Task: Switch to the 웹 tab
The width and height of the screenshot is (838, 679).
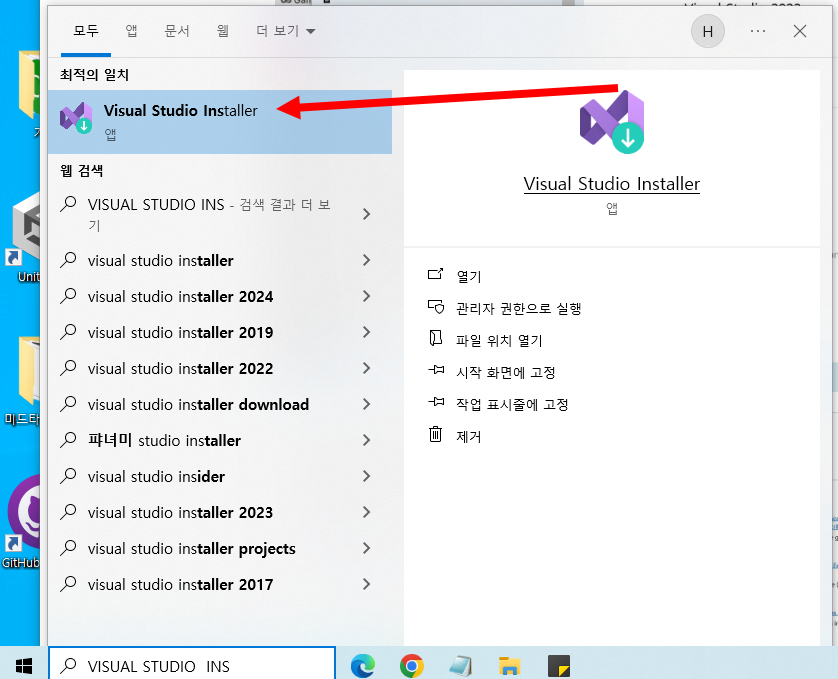Action: (223, 31)
